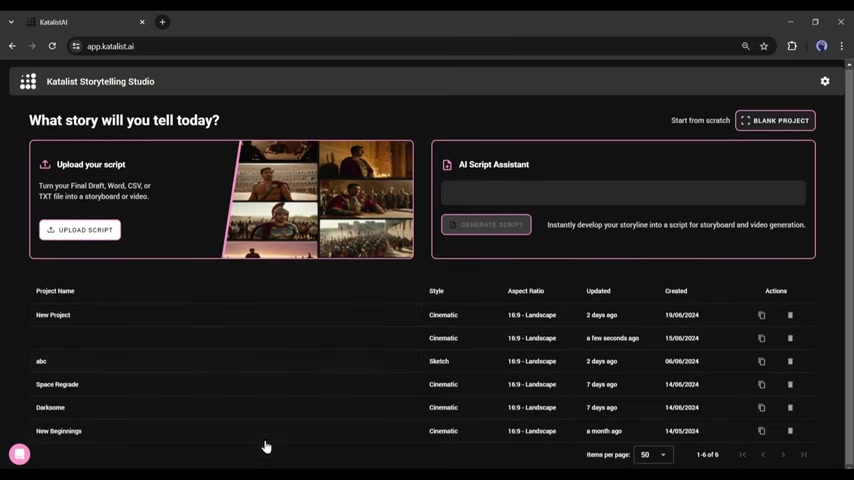Duplicate the Darksome project
Screen dimensions: 854x480
click(761, 408)
